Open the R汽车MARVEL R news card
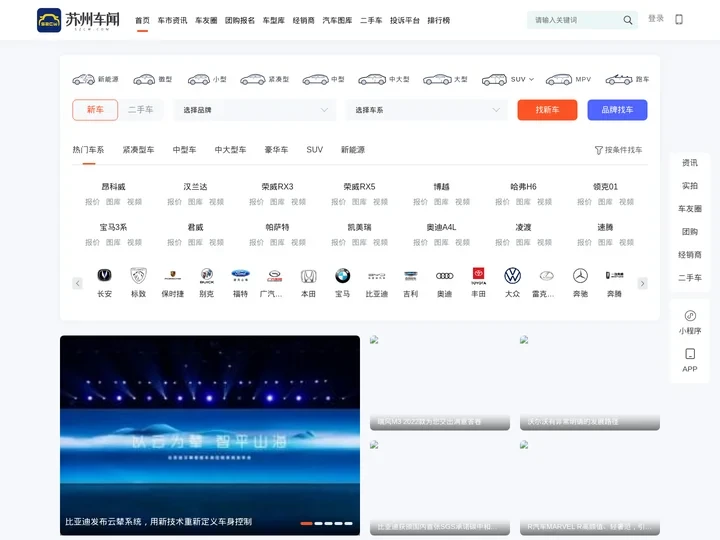Viewport: 720px width, 540px height. point(590,487)
